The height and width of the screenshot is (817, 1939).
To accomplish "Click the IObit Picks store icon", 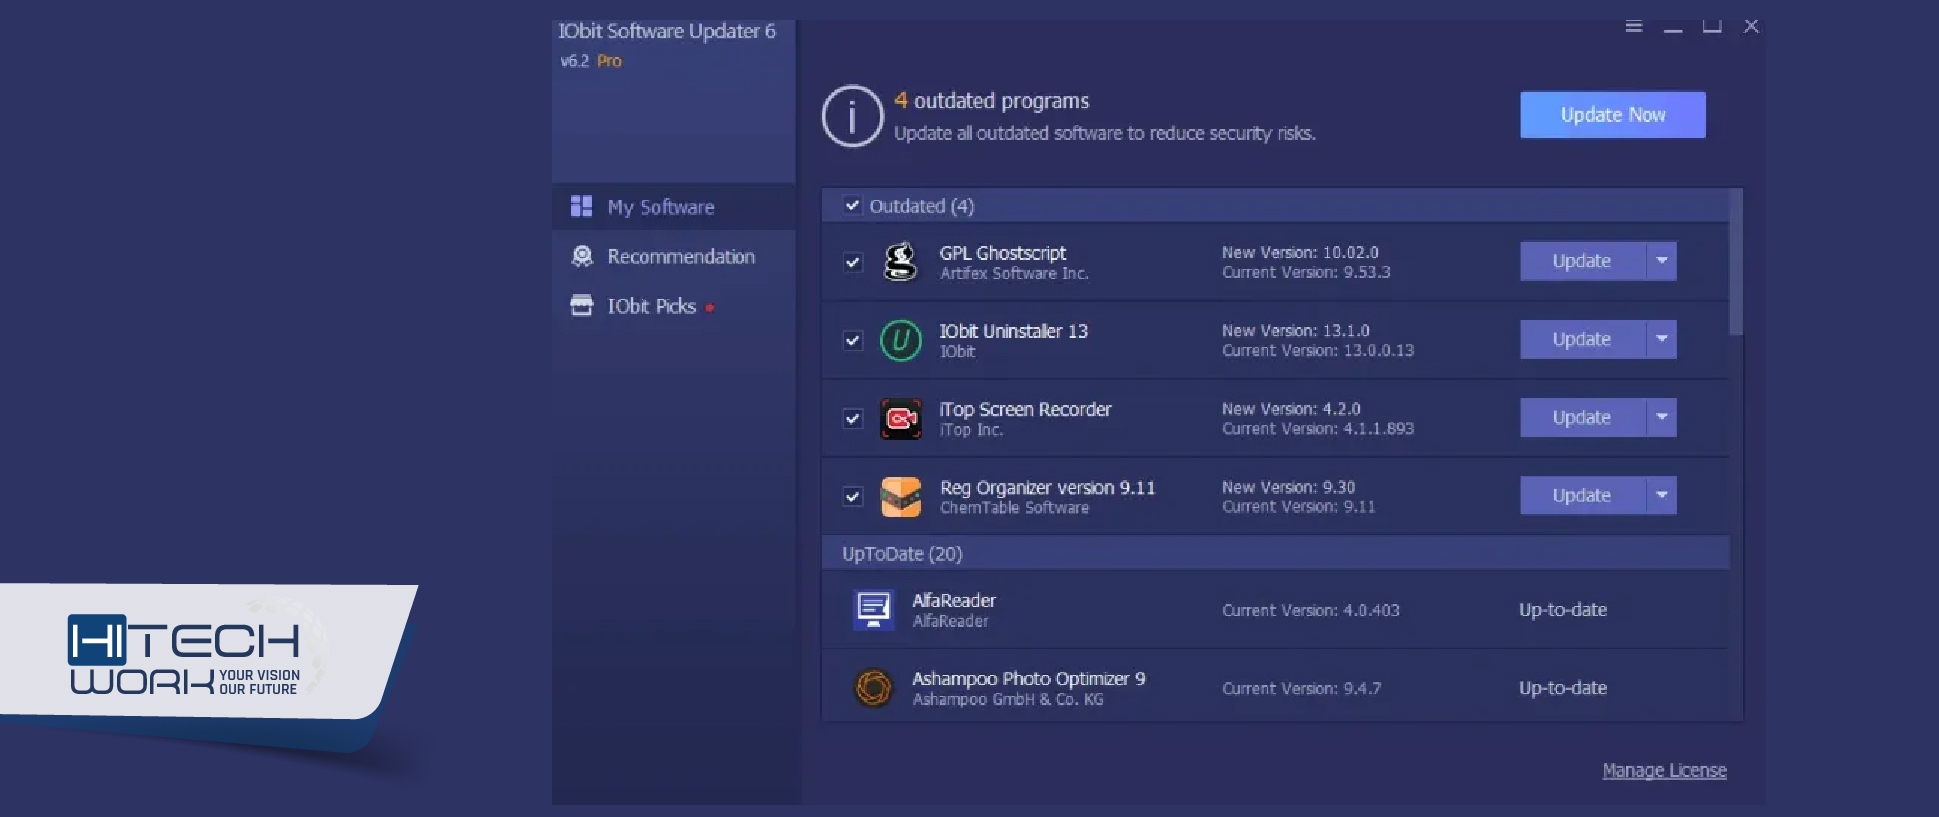I will tap(581, 305).
